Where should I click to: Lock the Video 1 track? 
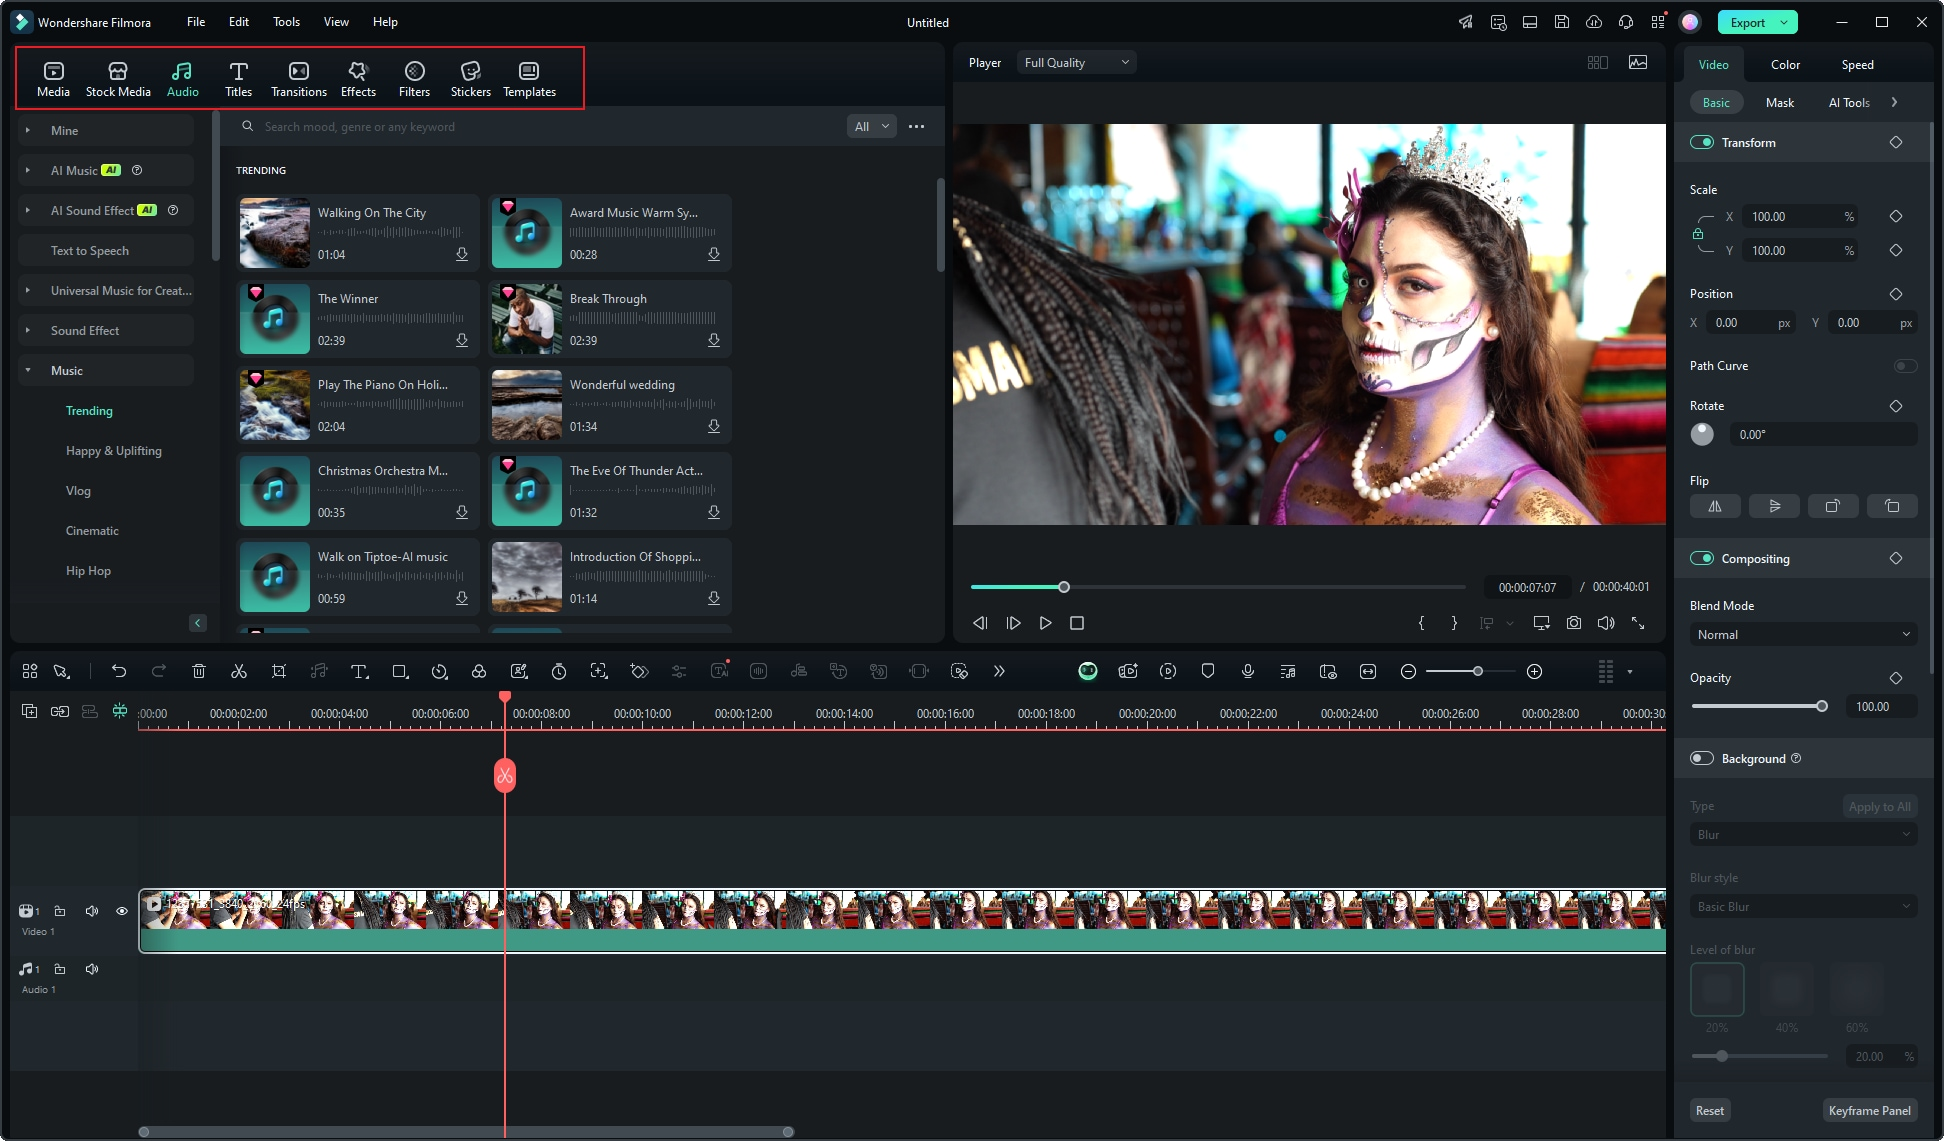pyautogui.click(x=60, y=911)
